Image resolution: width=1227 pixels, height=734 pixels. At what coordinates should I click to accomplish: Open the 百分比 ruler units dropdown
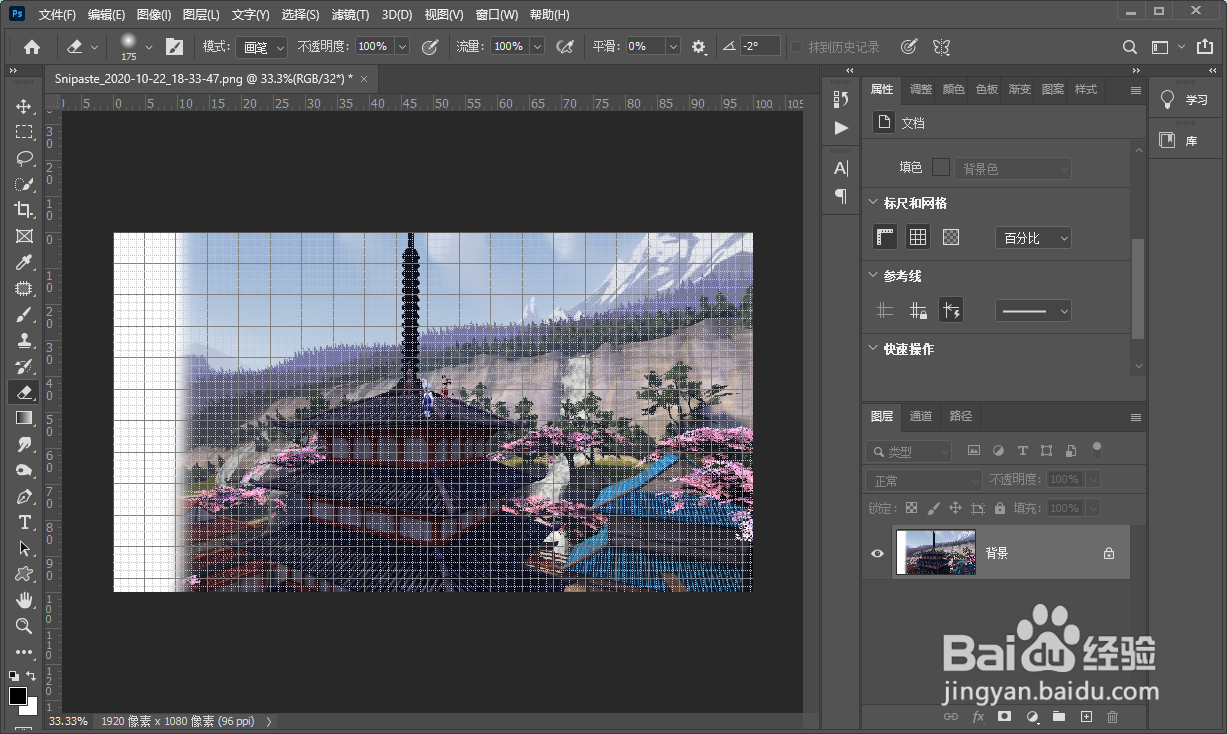[x=1034, y=238]
